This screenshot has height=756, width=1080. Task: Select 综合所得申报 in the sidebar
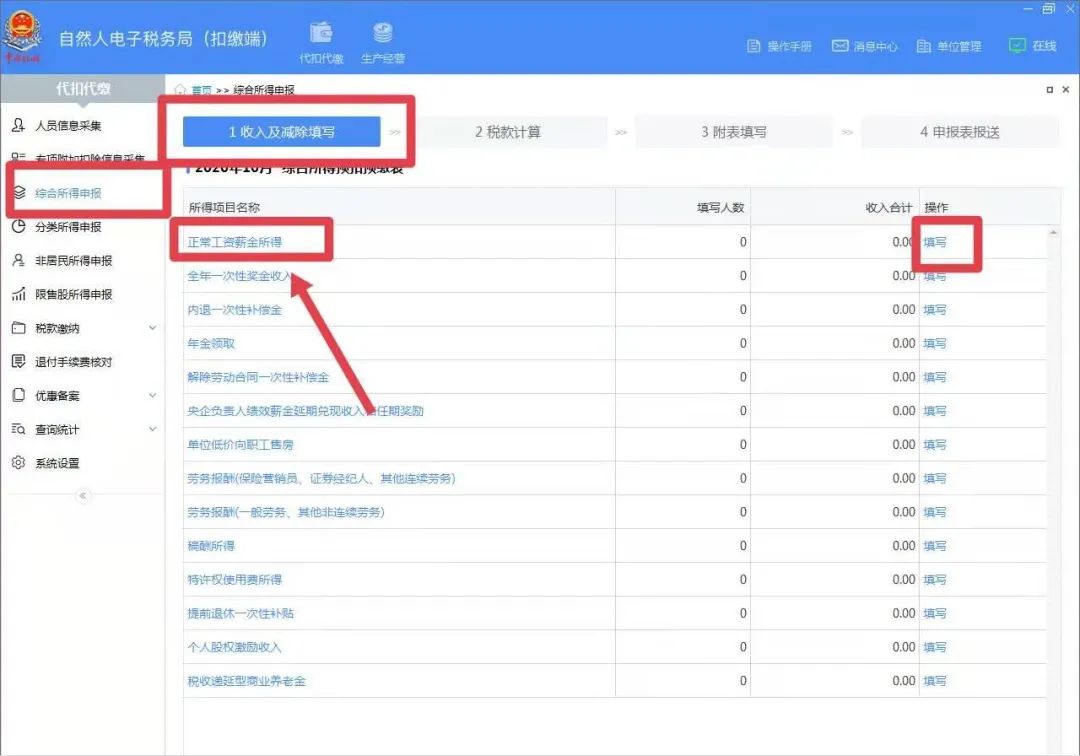click(x=68, y=193)
